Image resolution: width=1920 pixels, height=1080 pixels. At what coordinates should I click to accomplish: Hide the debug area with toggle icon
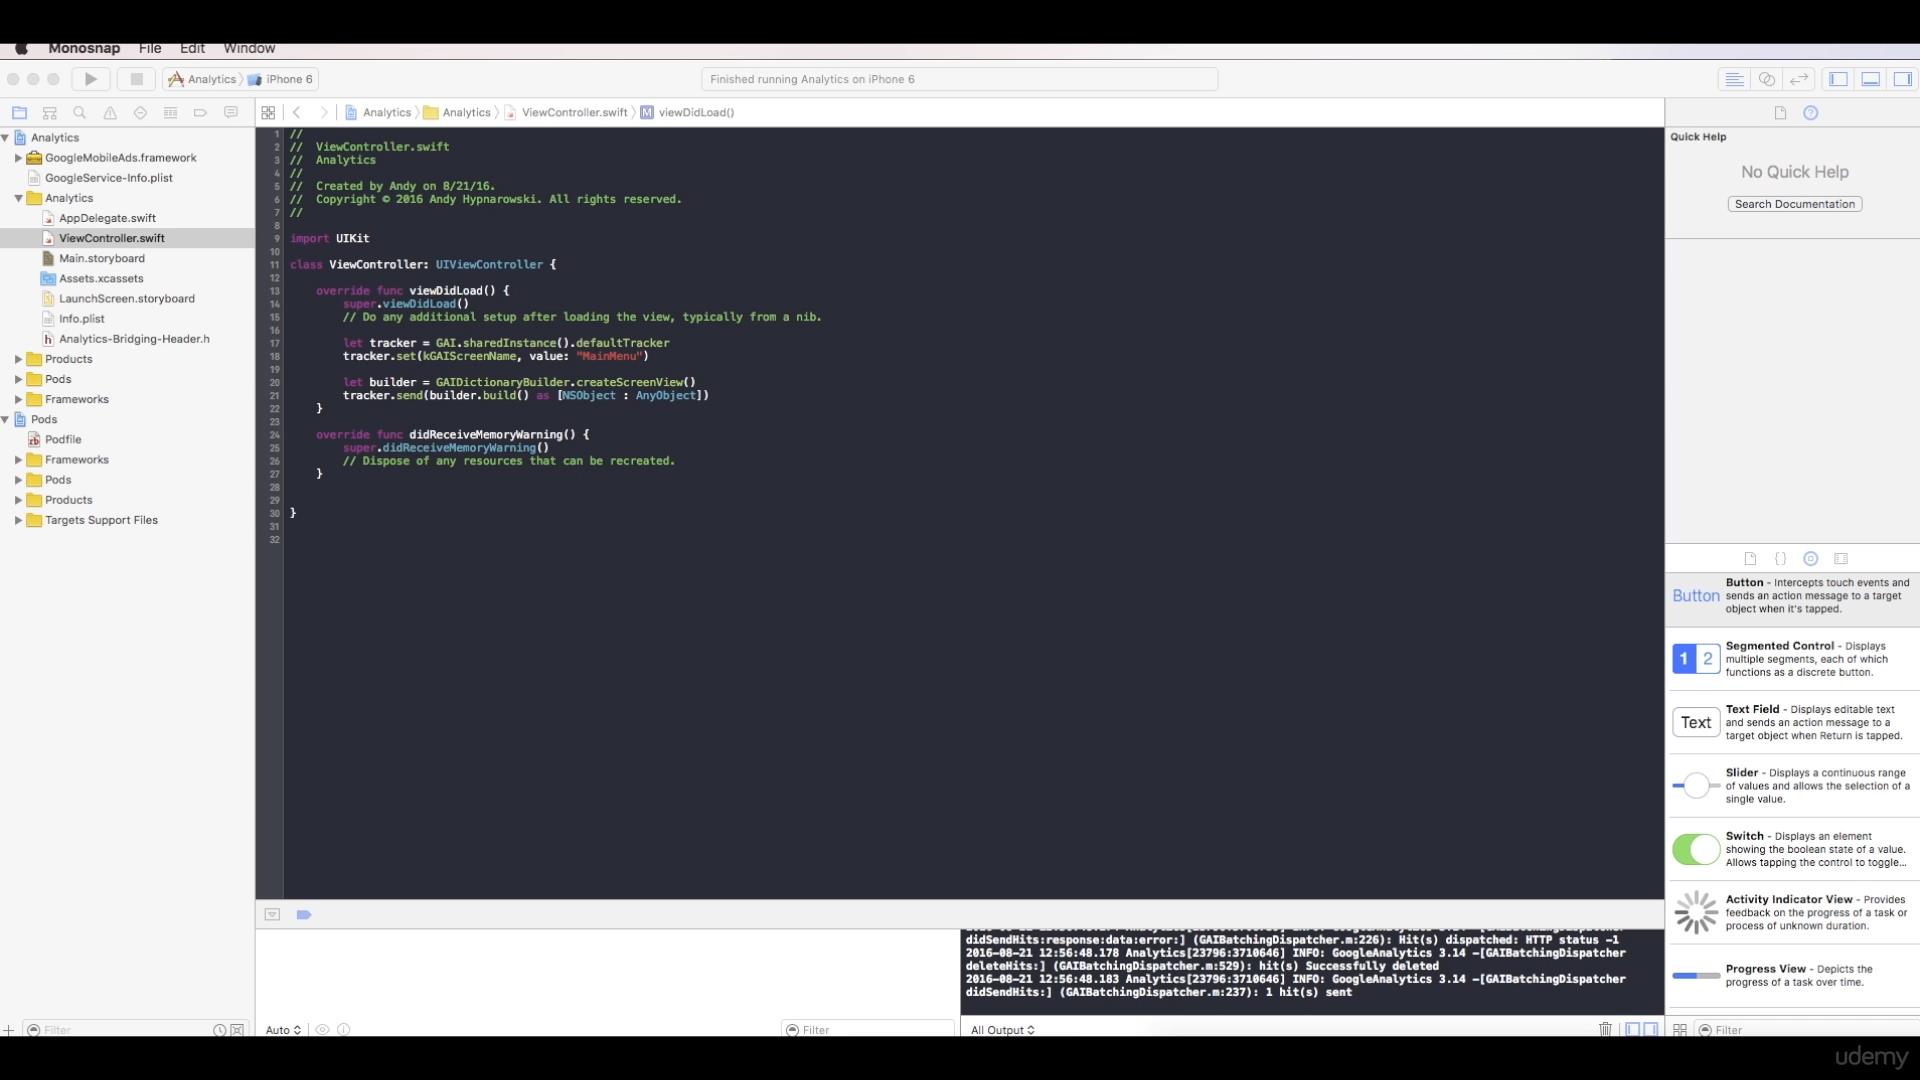pos(272,914)
